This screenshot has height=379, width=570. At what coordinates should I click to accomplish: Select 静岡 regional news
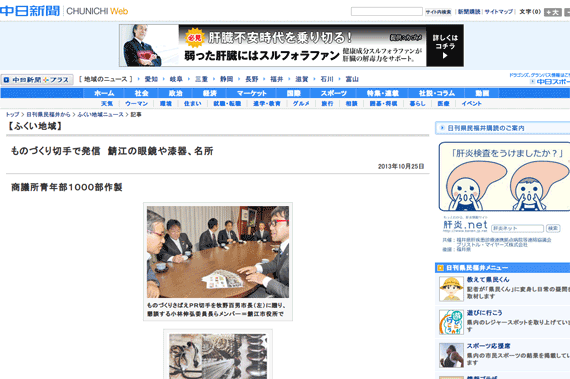pyautogui.click(x=226, y=79)
